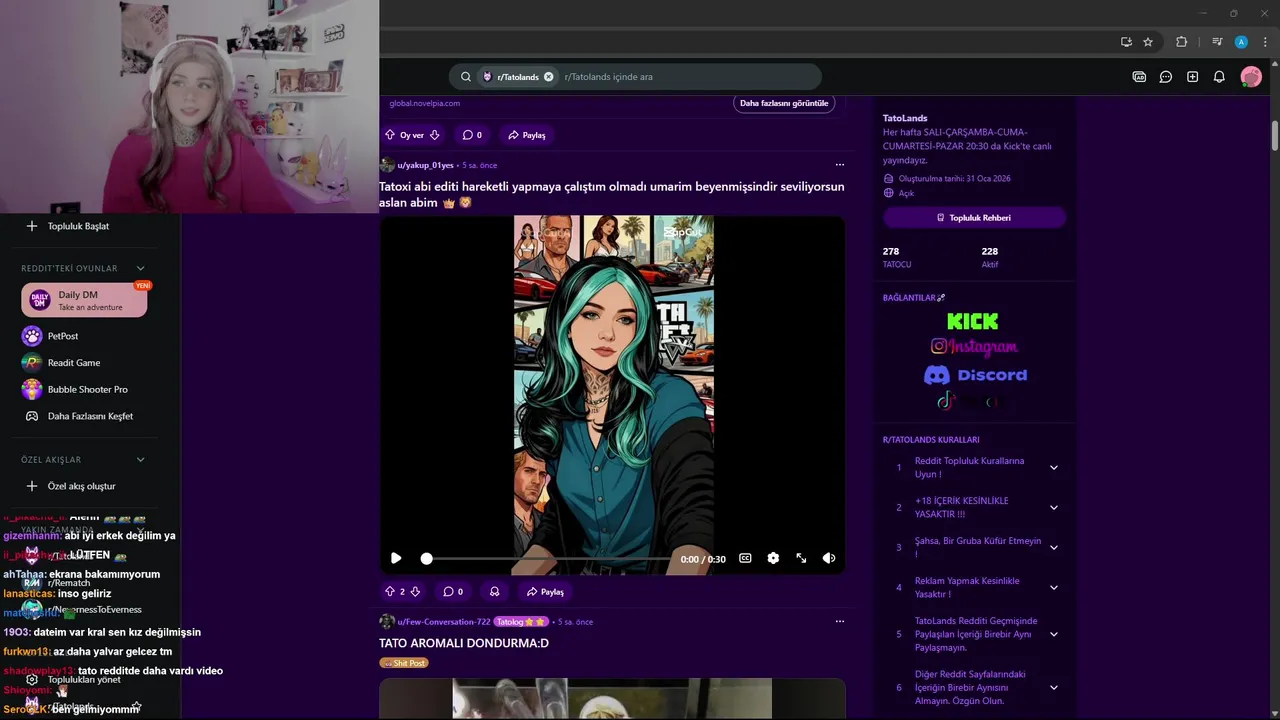Click the search magnifier icon
The width and height of the screenshot is (1280, 720).
[466, 77]
